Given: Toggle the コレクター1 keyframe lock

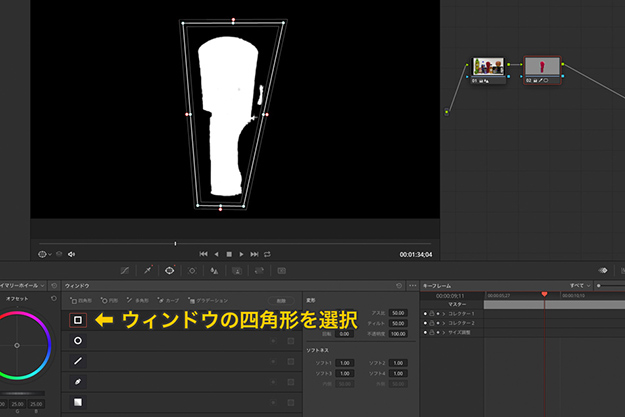Looking at the screenshot, I should 431,314.
